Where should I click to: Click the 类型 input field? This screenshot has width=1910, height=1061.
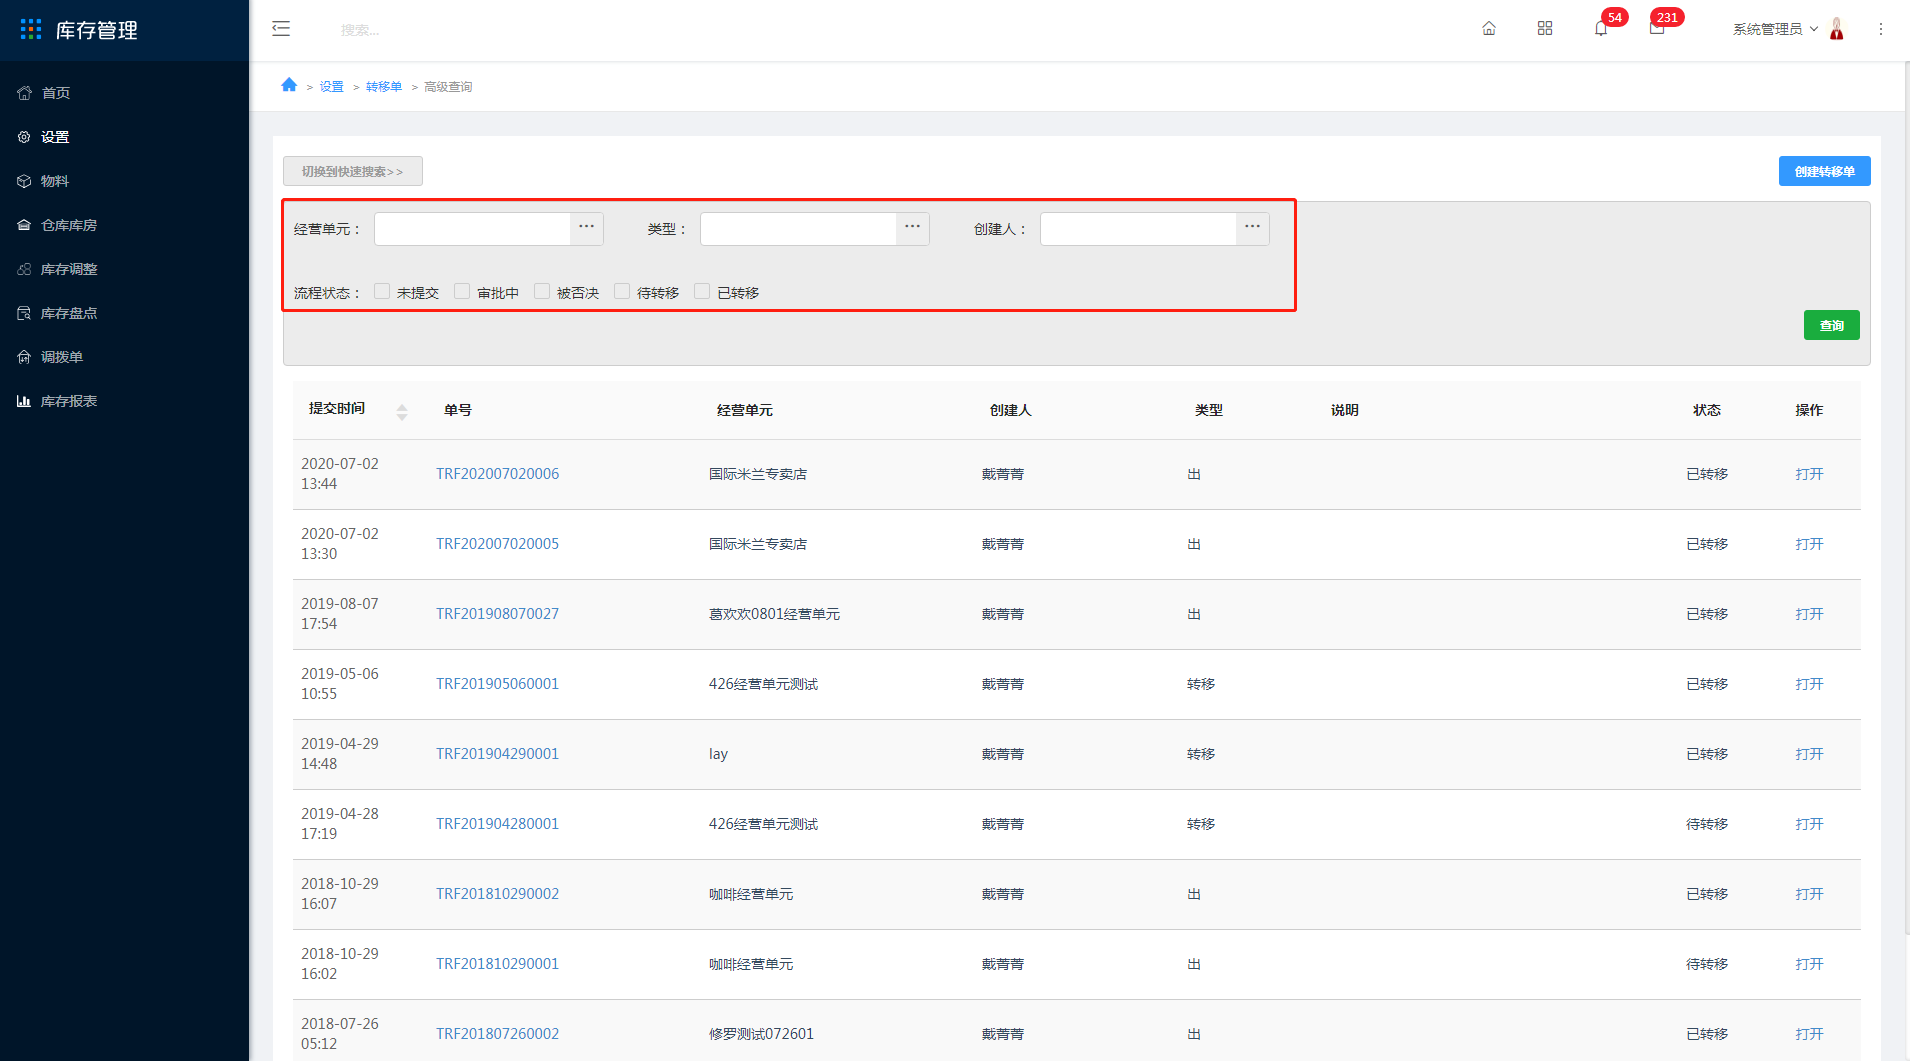pos(798,228)
